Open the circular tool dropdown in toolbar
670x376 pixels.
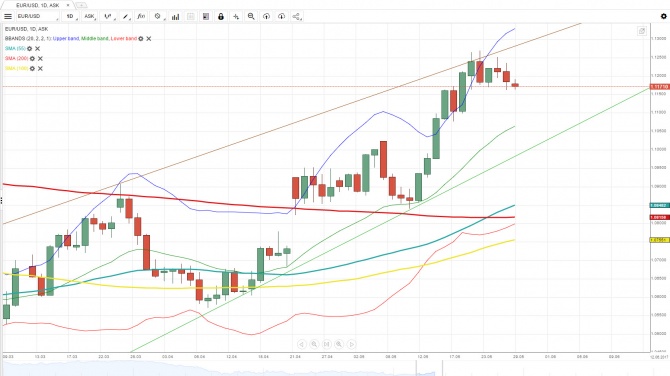point(158,16)
